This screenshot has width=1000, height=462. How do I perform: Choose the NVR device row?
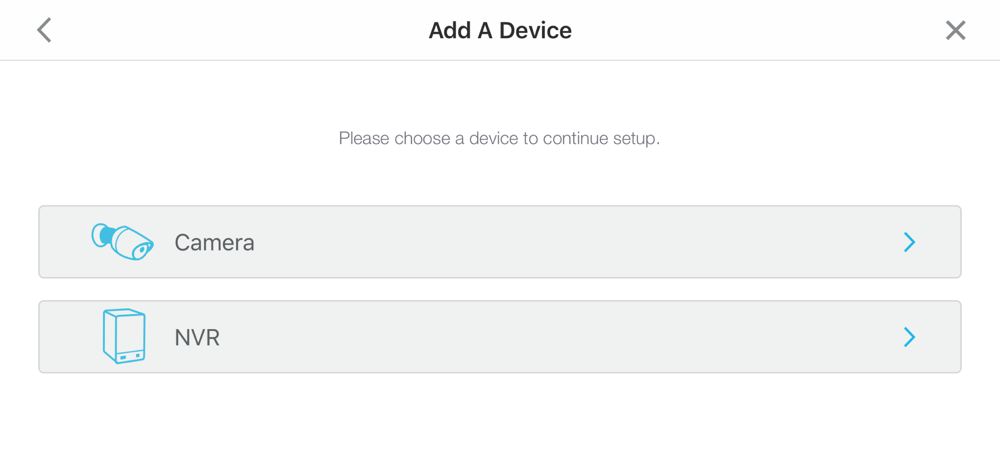500,337
